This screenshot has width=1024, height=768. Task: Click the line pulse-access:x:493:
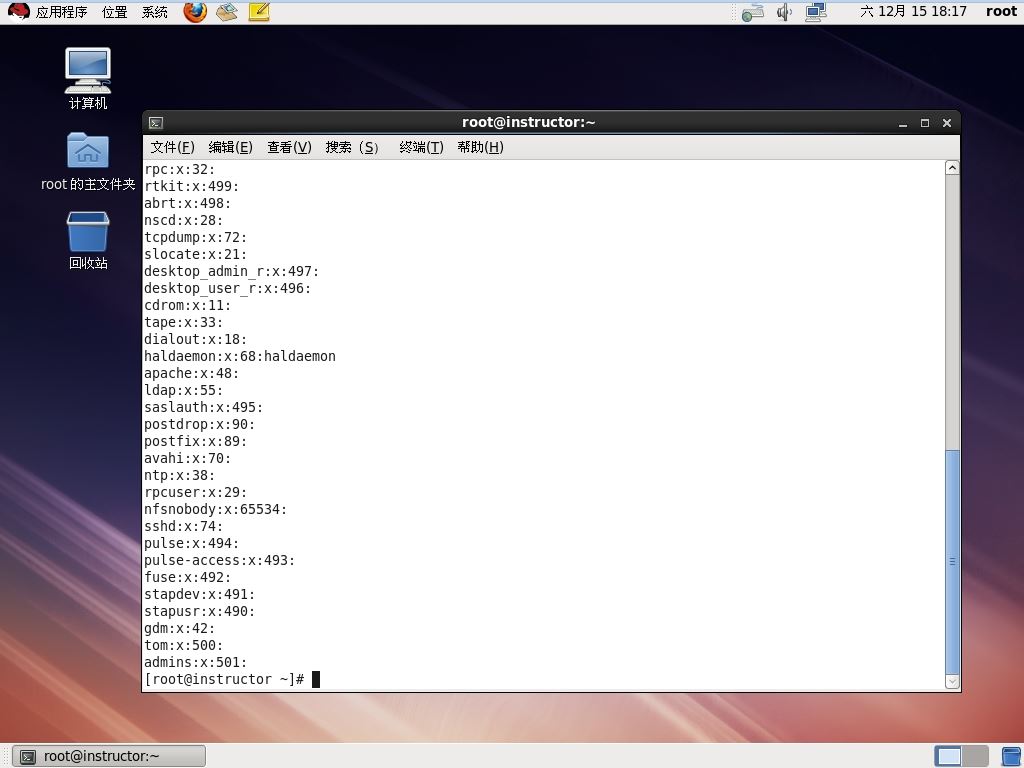coord(219,560)
